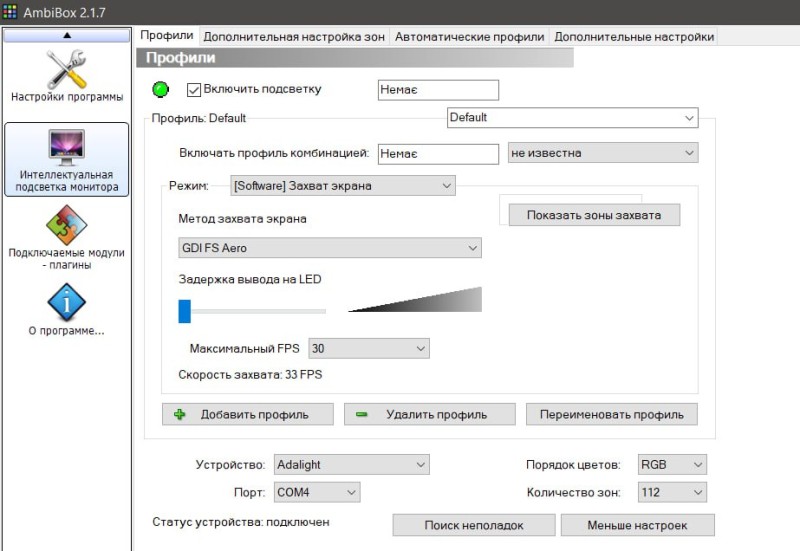The height and width of the screenshot is (551, 800).
Task: Toggle the Включить подсветку checkbox
Action: 194,89
